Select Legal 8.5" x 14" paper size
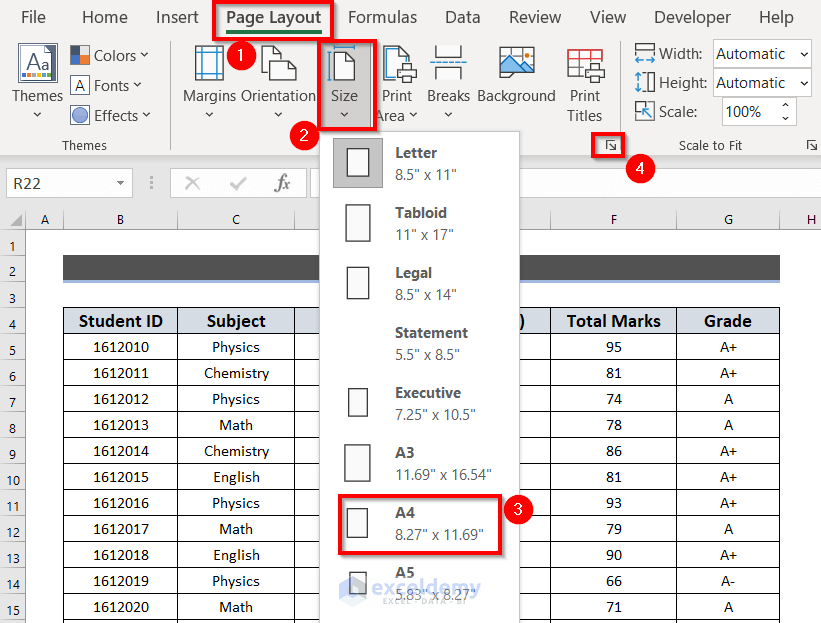Viewport: 821px width, 623px height. coord(419,283)
